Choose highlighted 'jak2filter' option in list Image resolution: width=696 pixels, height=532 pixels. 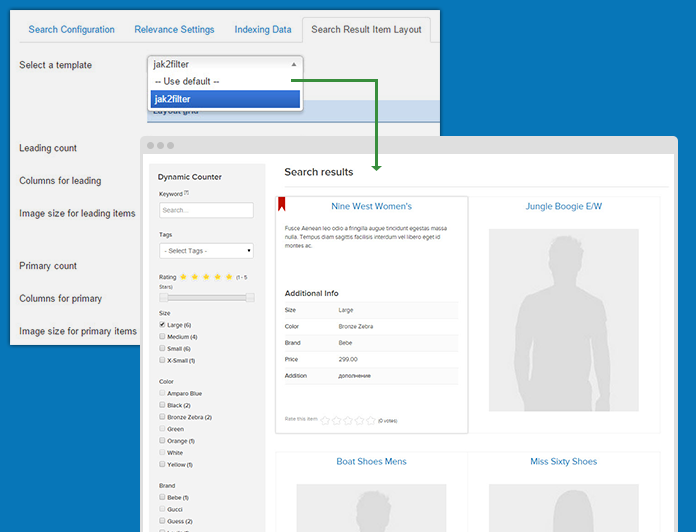tap(225, 99)
